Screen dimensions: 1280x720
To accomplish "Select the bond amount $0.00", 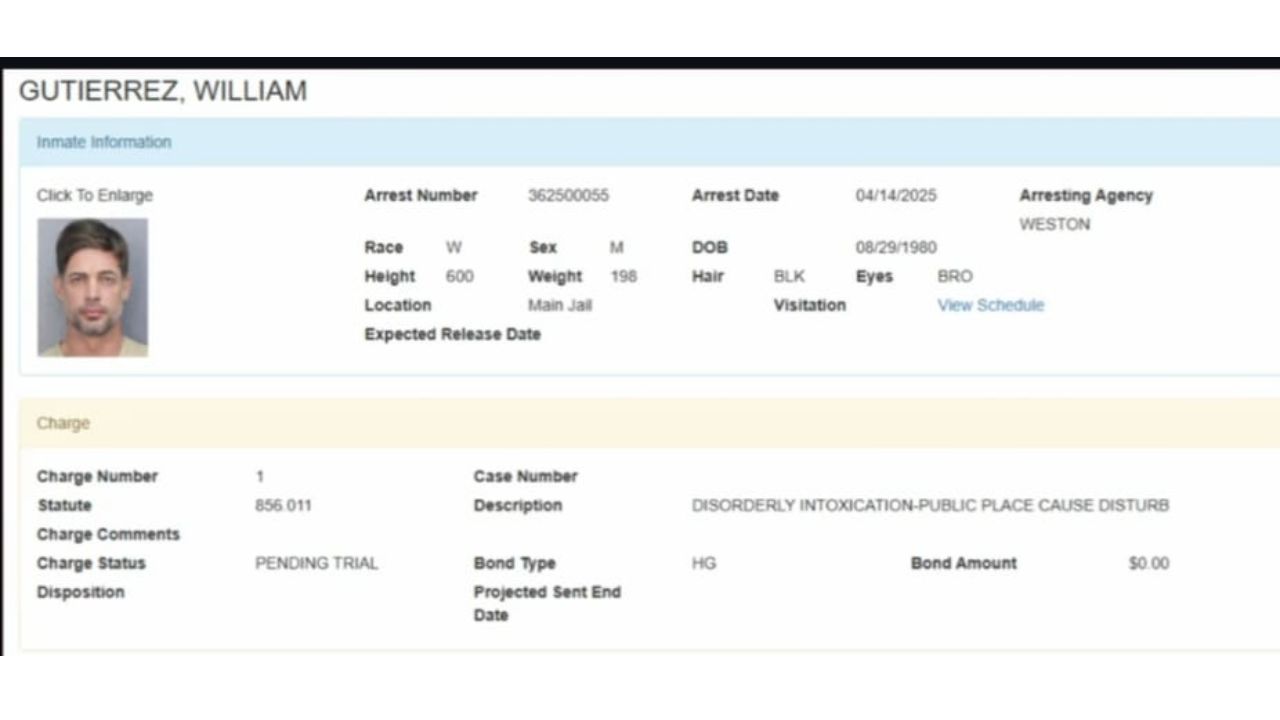I will coord(1149,563).
